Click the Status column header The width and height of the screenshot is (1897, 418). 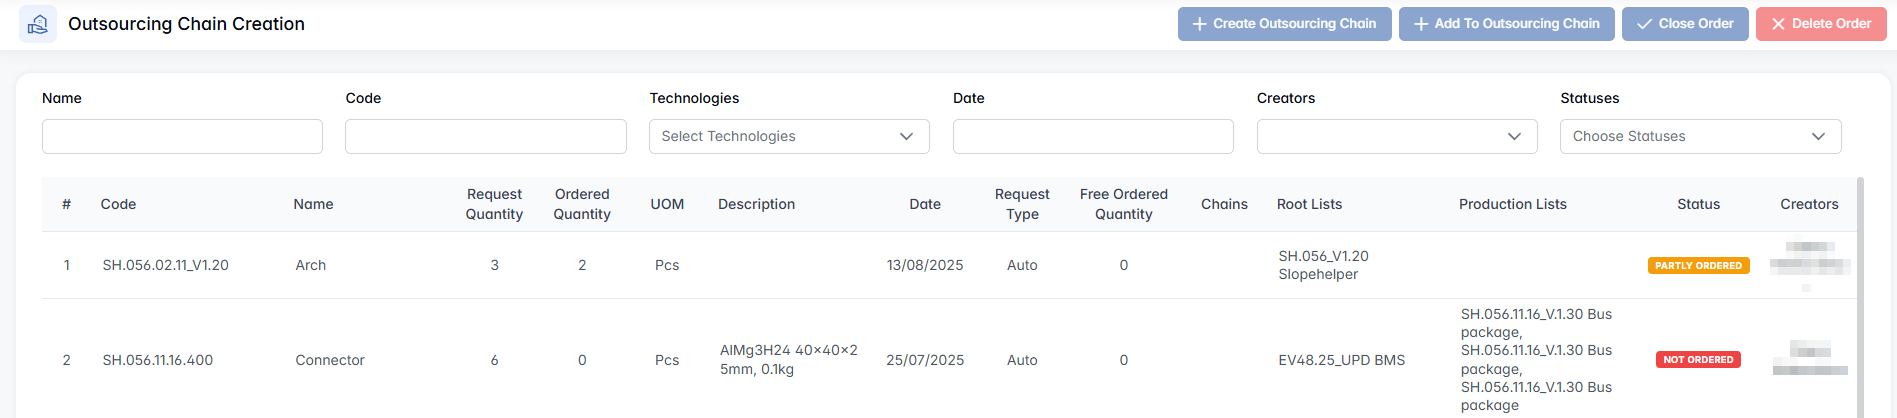(x=1698, y=204)
